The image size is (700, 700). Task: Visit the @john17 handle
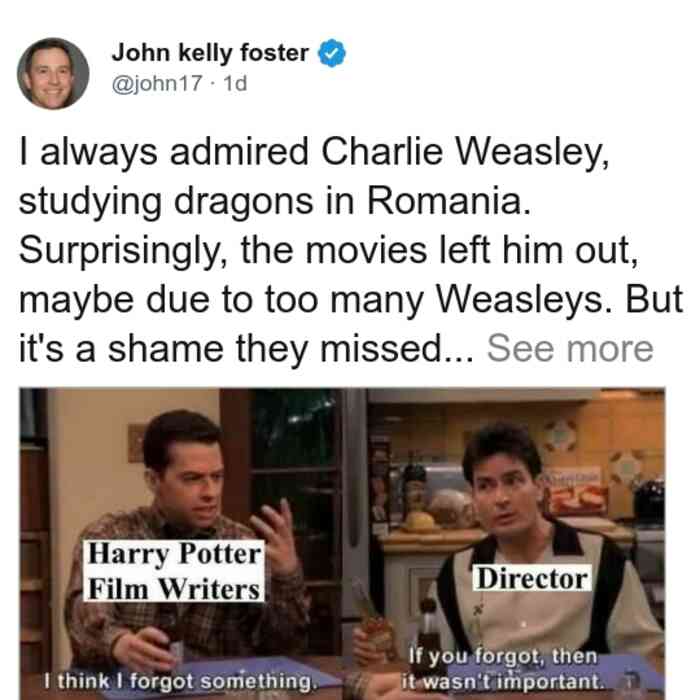coord(157,83)
